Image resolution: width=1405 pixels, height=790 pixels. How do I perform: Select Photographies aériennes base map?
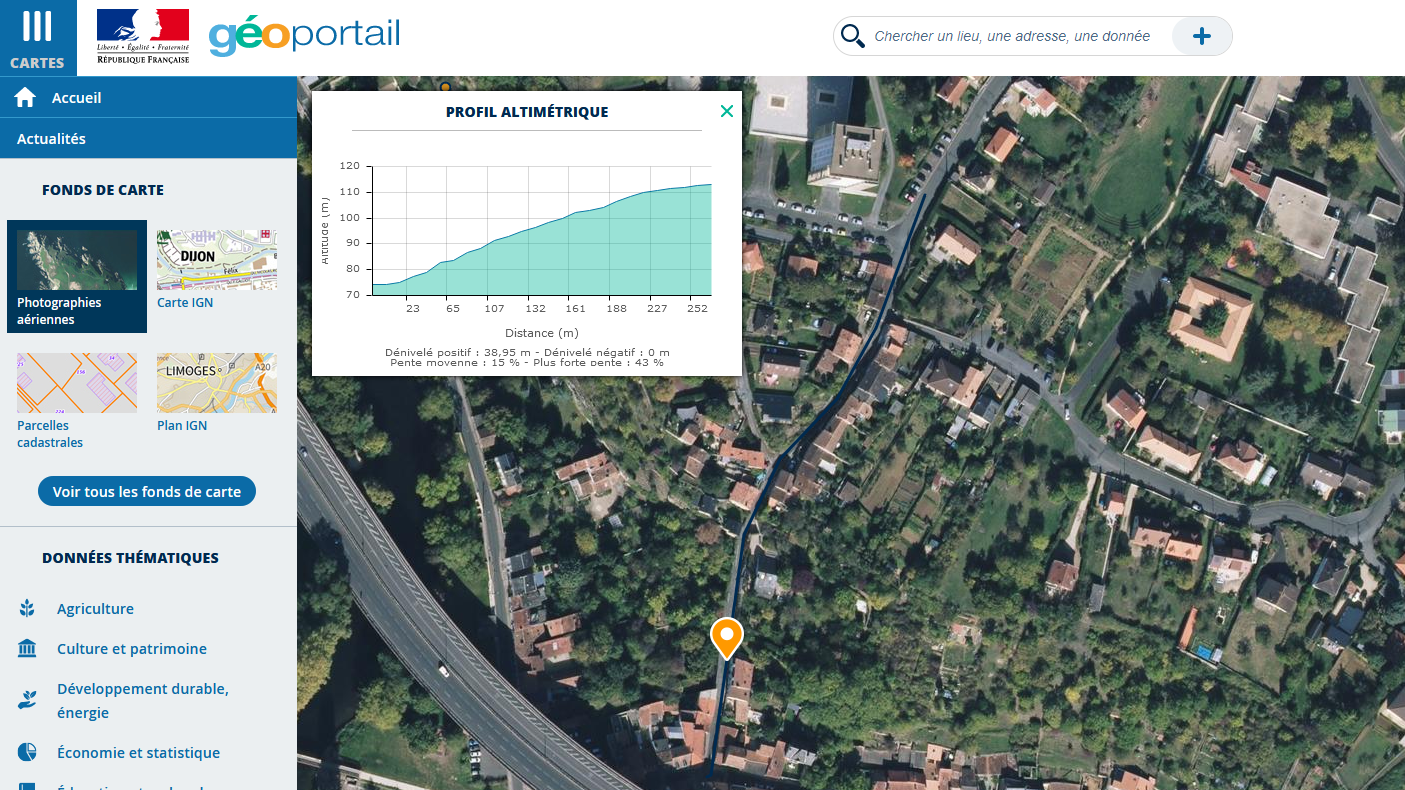77,276
